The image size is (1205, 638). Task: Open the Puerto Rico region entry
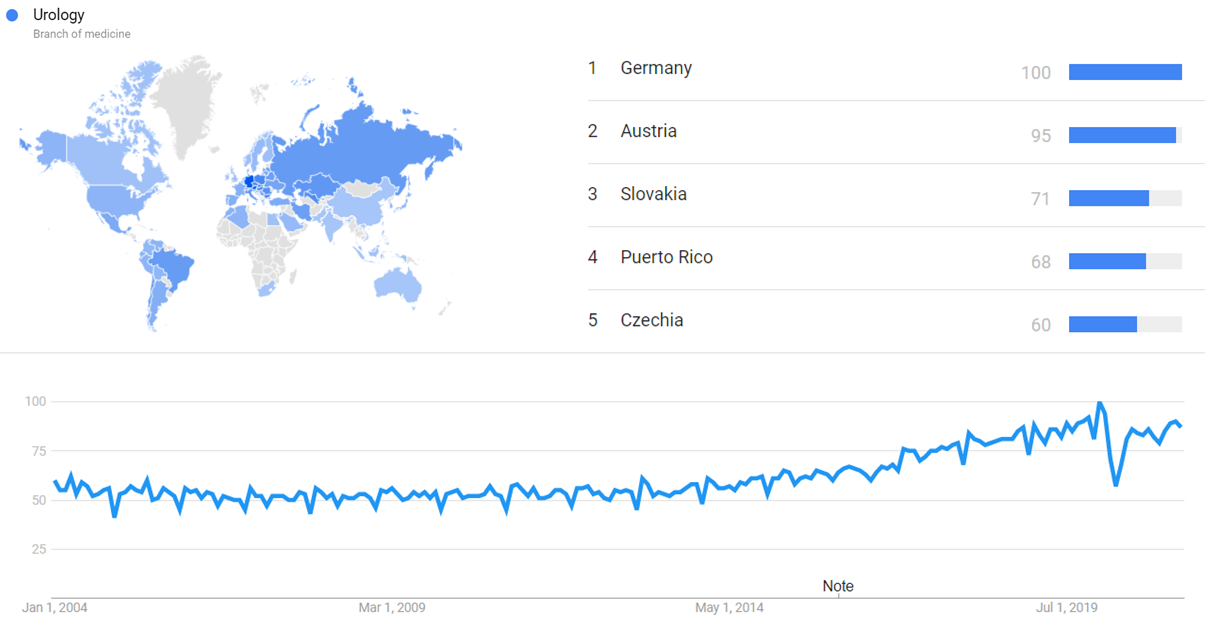point(666,257)
